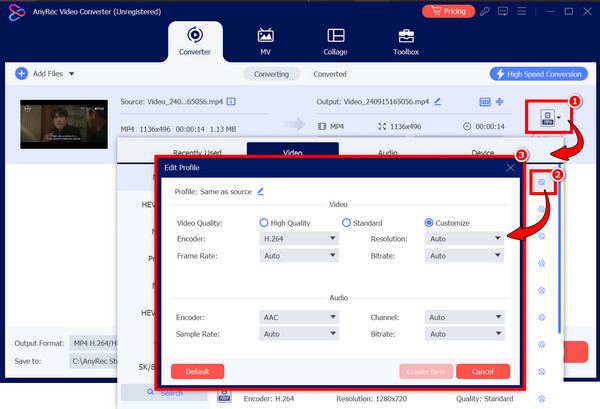Select Customize video quality
This screenshot has width=600, height=409.
click(x=429, y=223)
